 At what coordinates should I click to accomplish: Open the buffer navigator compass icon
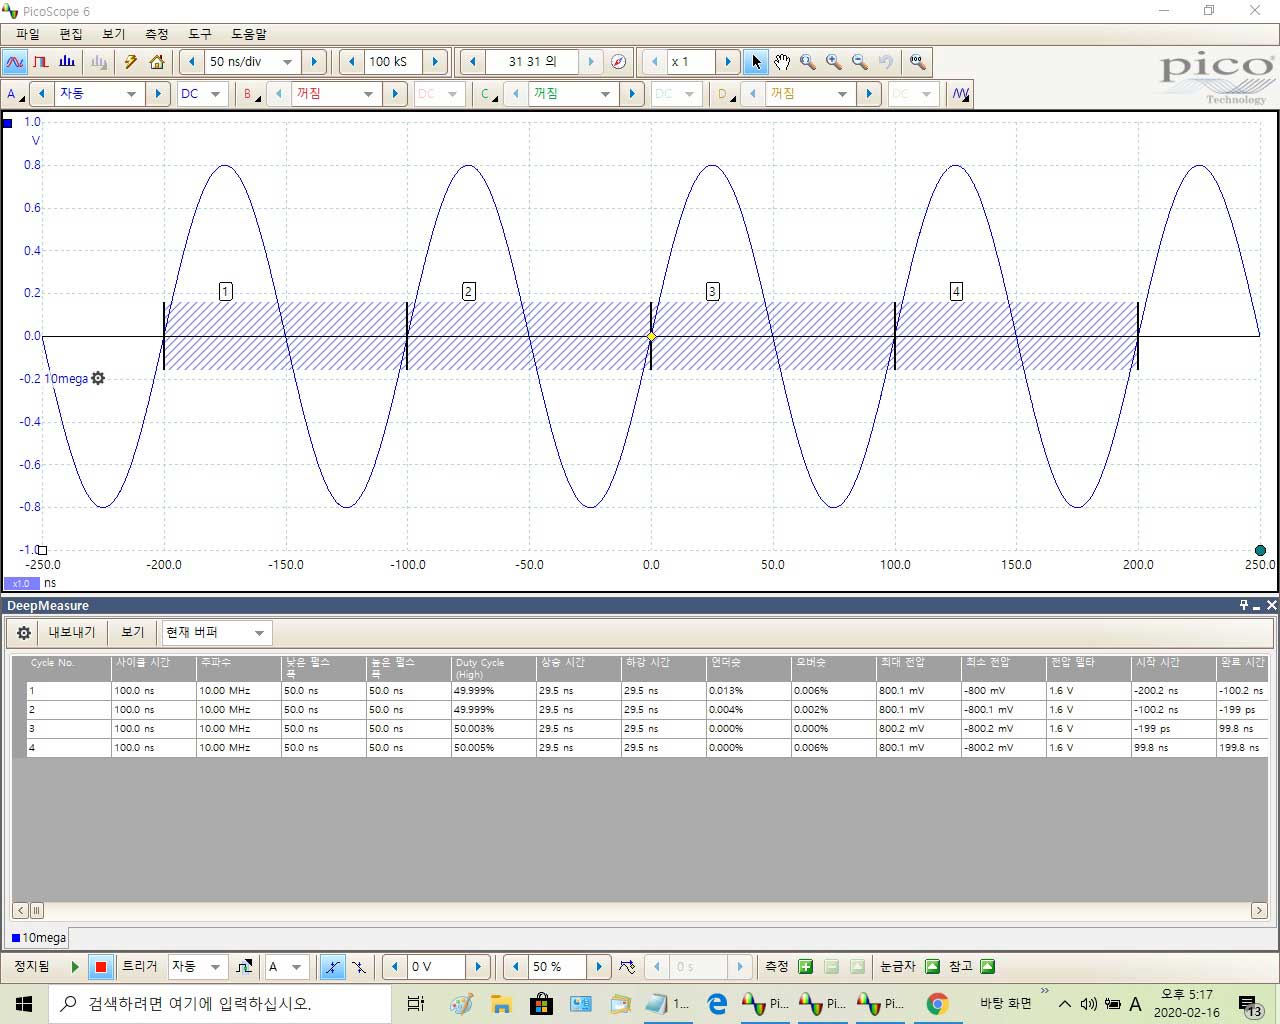coord(618,62)
